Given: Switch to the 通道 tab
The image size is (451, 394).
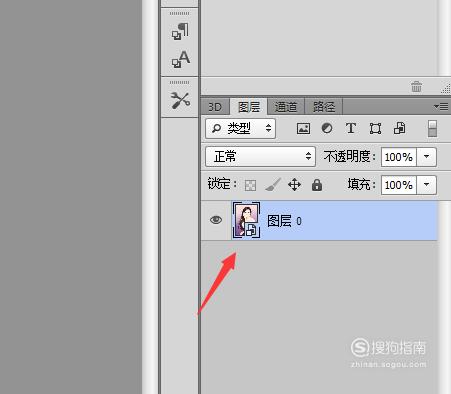Looking at the screenshot, I should 286,107.
